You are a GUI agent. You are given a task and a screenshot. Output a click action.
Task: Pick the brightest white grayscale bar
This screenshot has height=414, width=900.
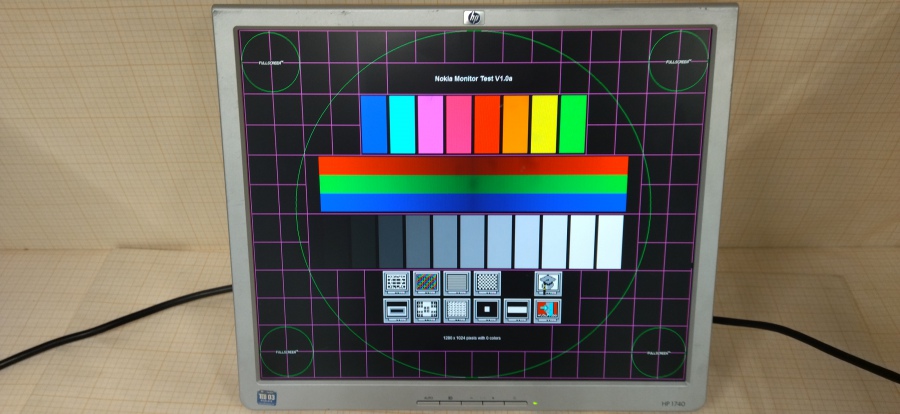point(609,241)
